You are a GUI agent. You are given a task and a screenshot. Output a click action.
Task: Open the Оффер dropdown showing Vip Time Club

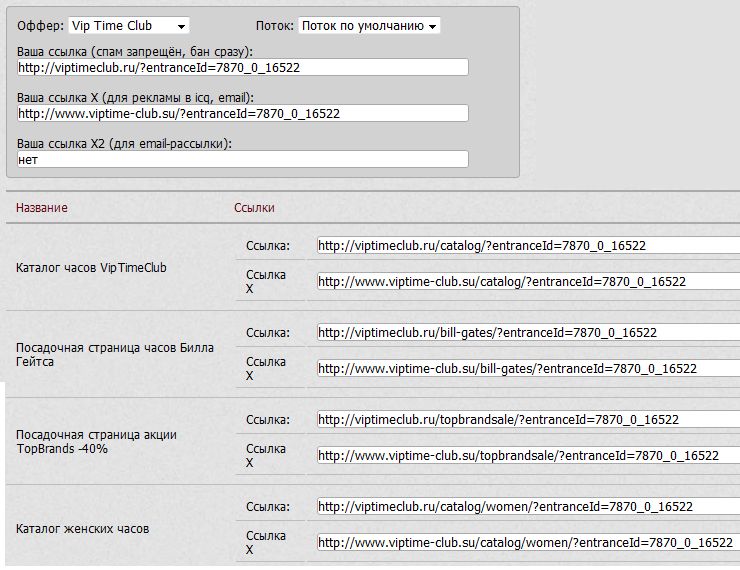(x=129, y=25)
